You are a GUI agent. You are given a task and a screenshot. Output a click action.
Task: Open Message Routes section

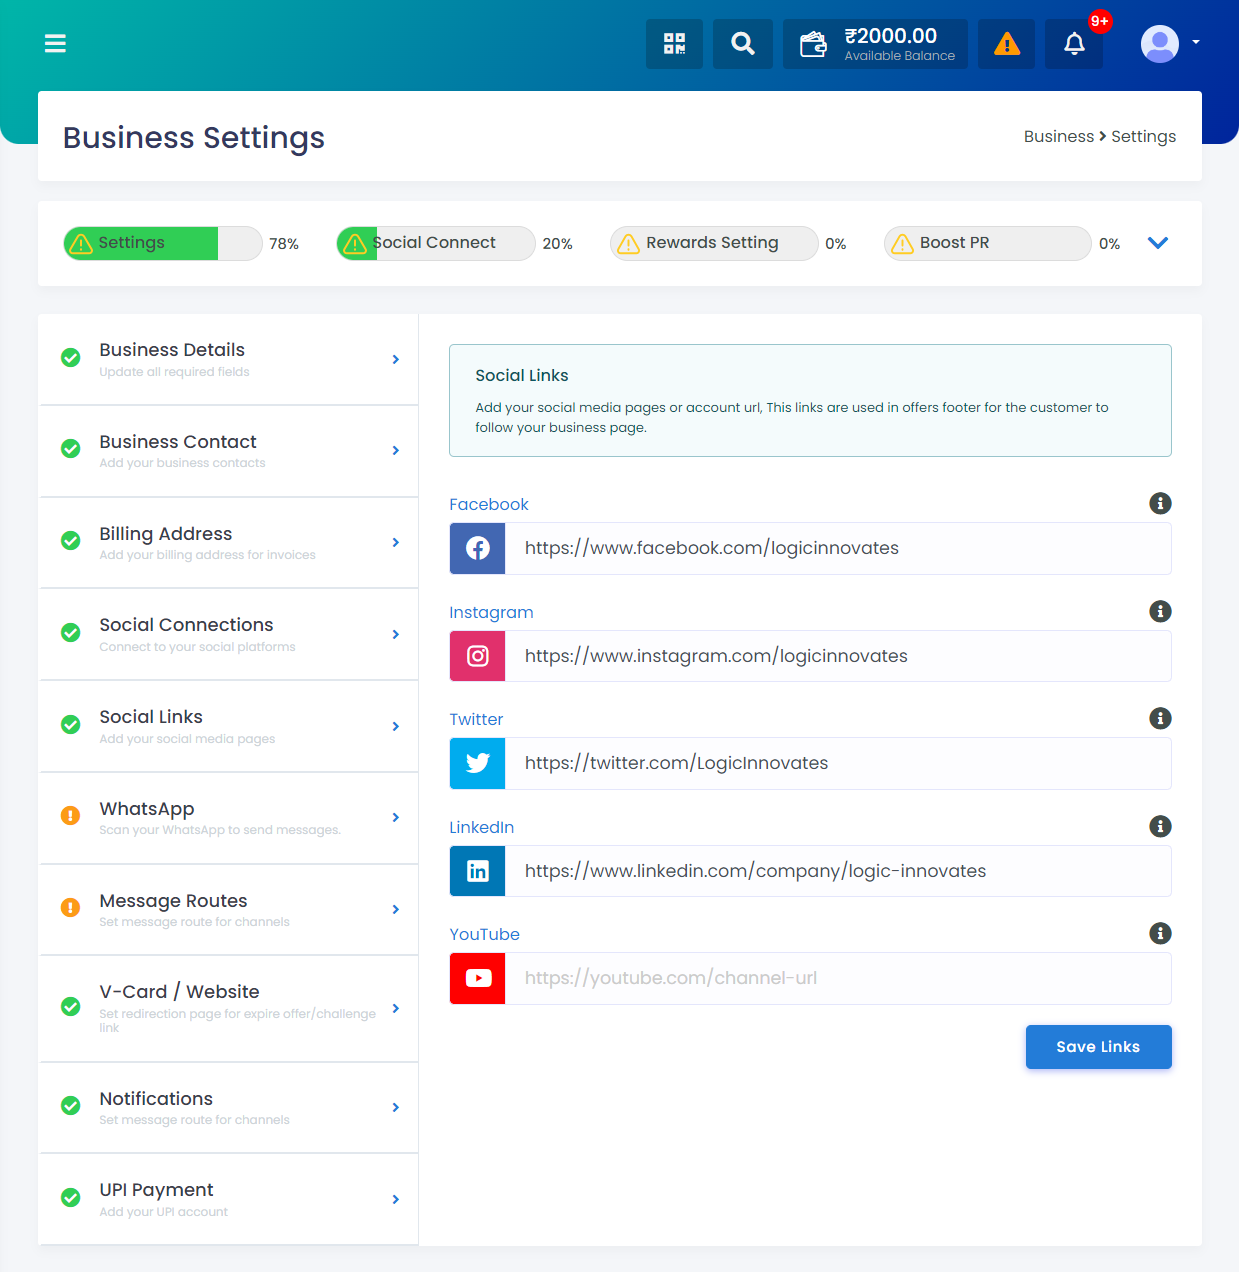coord(229,910)
